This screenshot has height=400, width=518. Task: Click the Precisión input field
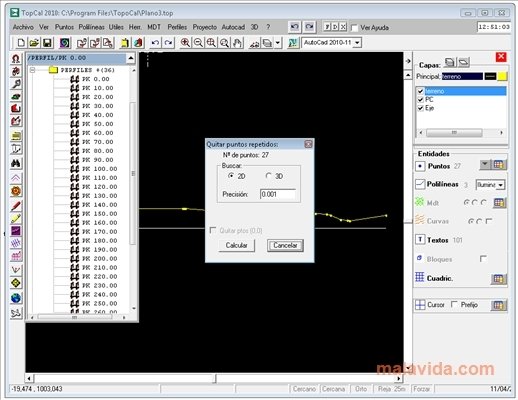[x=278, y=194]
